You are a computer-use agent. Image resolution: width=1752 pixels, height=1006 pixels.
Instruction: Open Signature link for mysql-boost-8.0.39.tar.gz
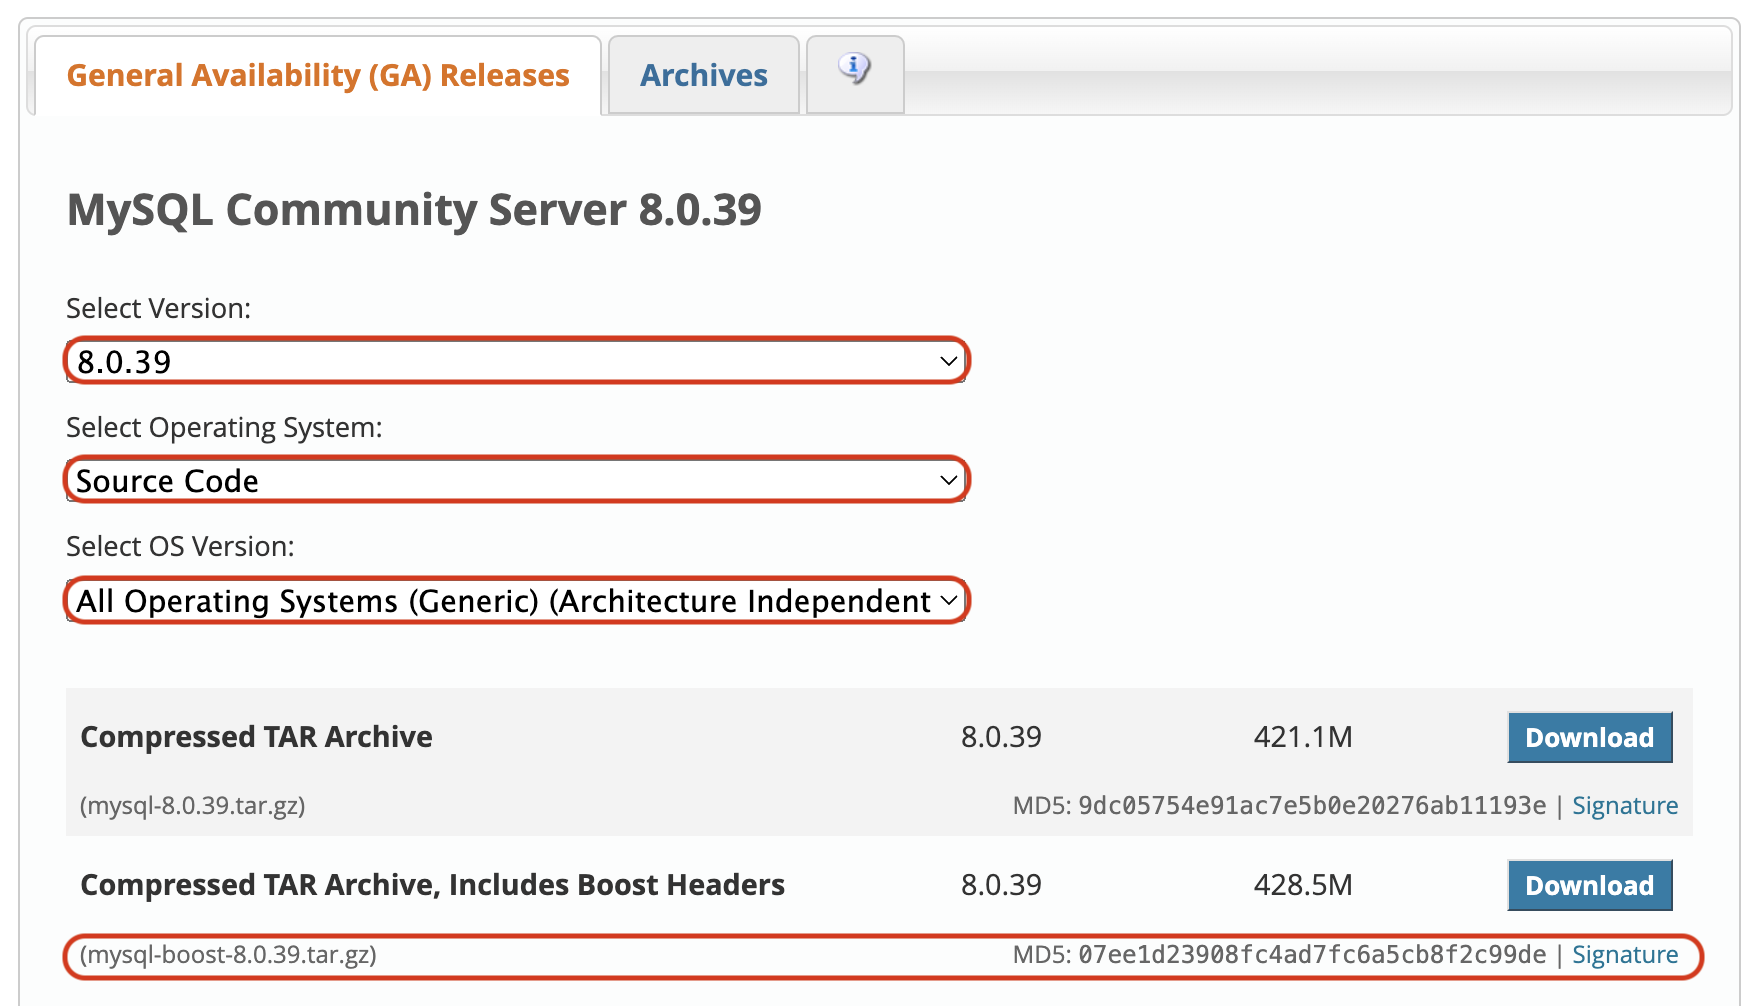pos(1624,955)
